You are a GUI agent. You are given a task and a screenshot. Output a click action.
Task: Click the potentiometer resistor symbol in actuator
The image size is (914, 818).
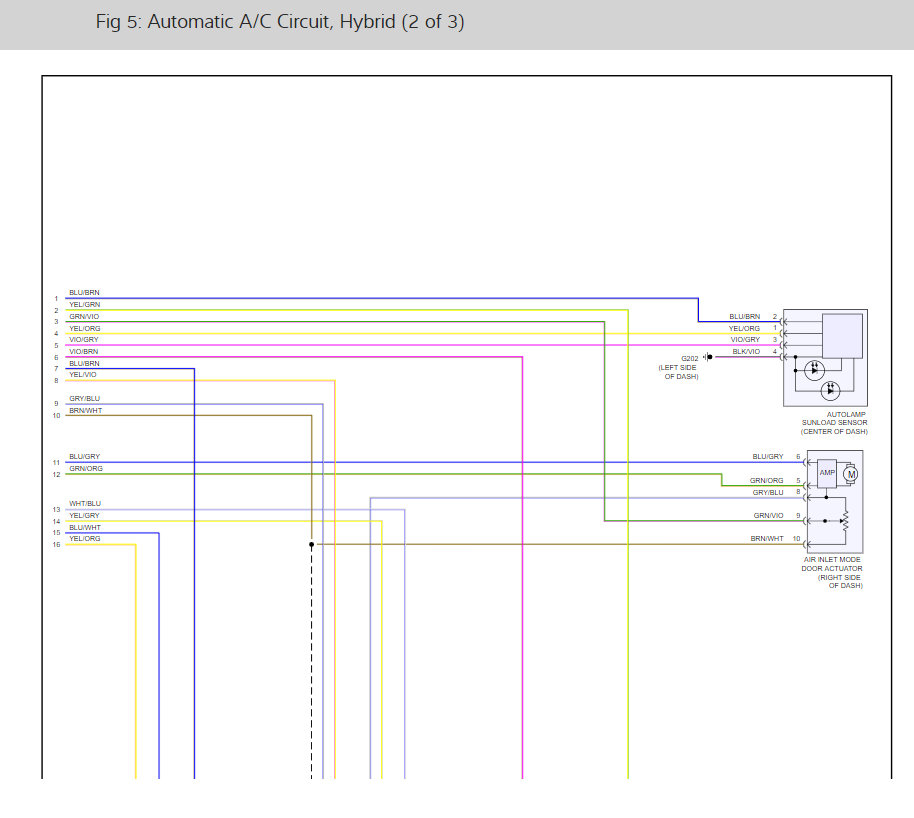coord(845,521)
